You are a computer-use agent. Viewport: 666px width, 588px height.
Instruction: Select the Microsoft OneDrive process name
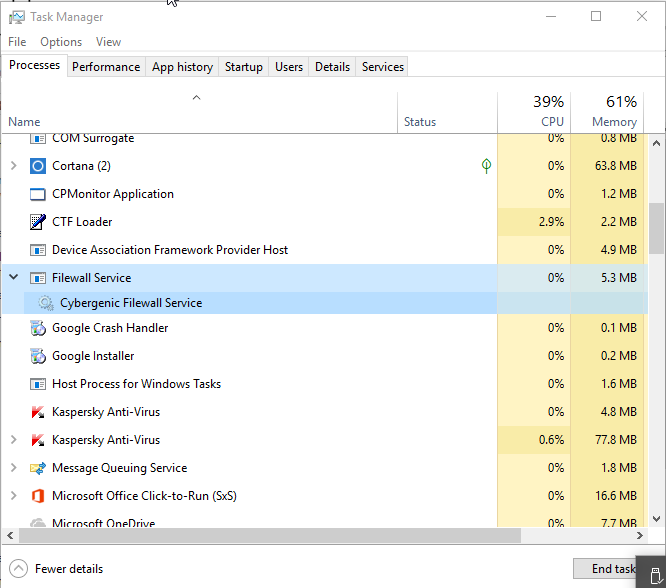click(103, 523)
